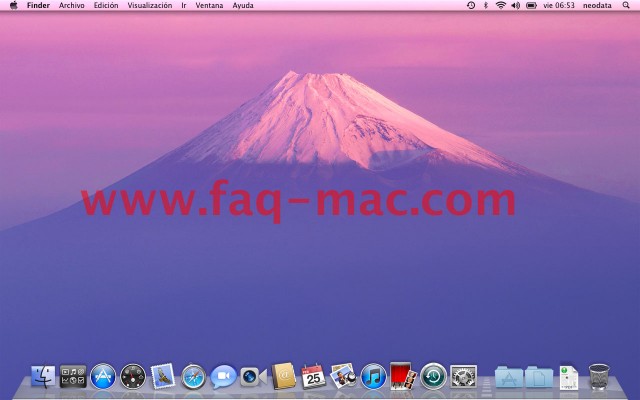
Task: Show battery status in menu bar
Action: point(531,5)
